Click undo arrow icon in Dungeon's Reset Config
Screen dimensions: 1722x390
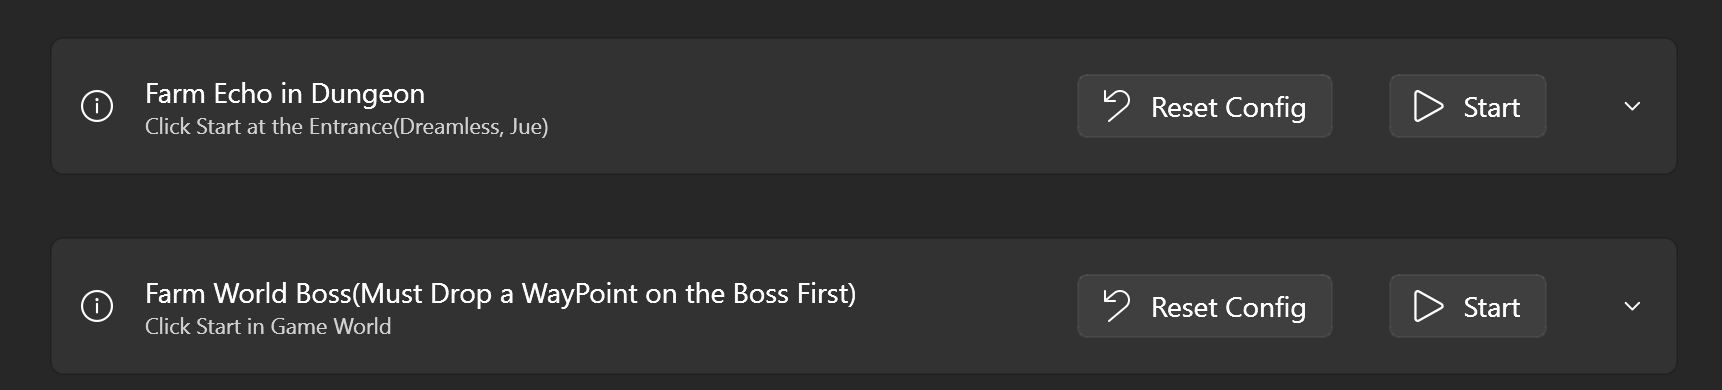1116,106
